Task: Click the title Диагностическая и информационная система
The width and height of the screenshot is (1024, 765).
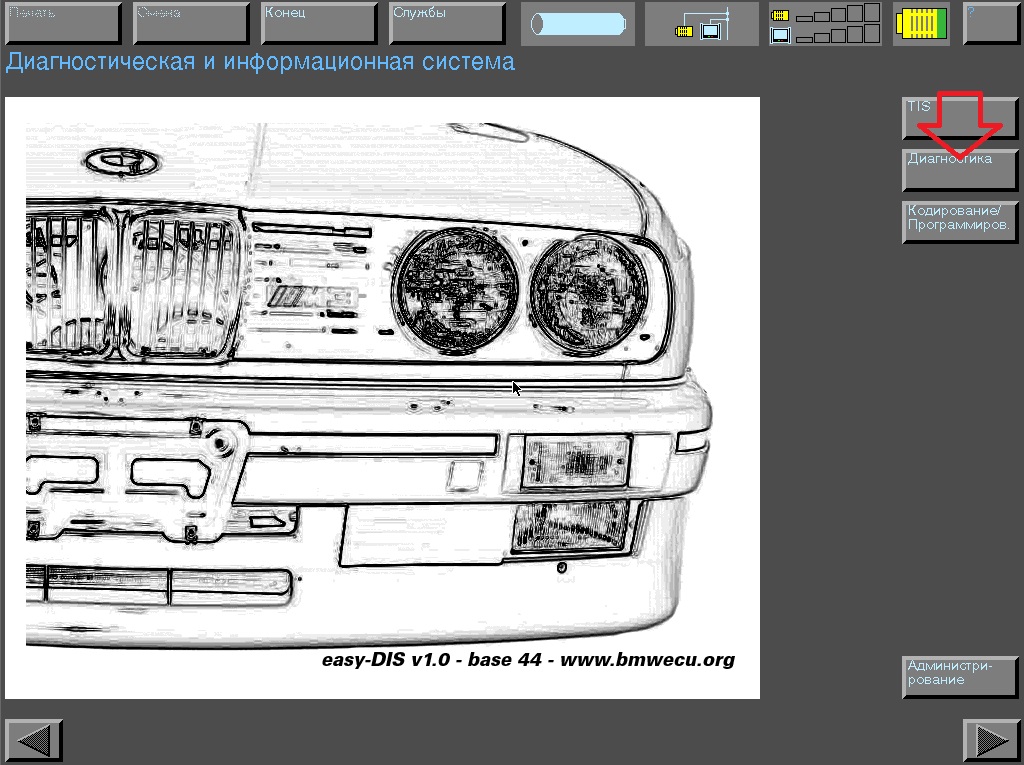Action: [x=260, y=62]
